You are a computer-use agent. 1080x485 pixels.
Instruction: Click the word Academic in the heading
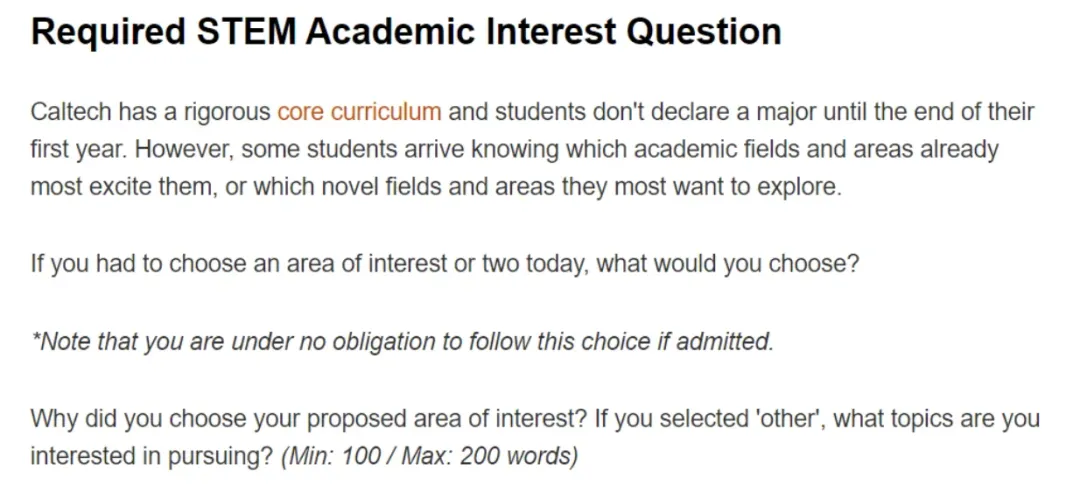pos(392,32)
